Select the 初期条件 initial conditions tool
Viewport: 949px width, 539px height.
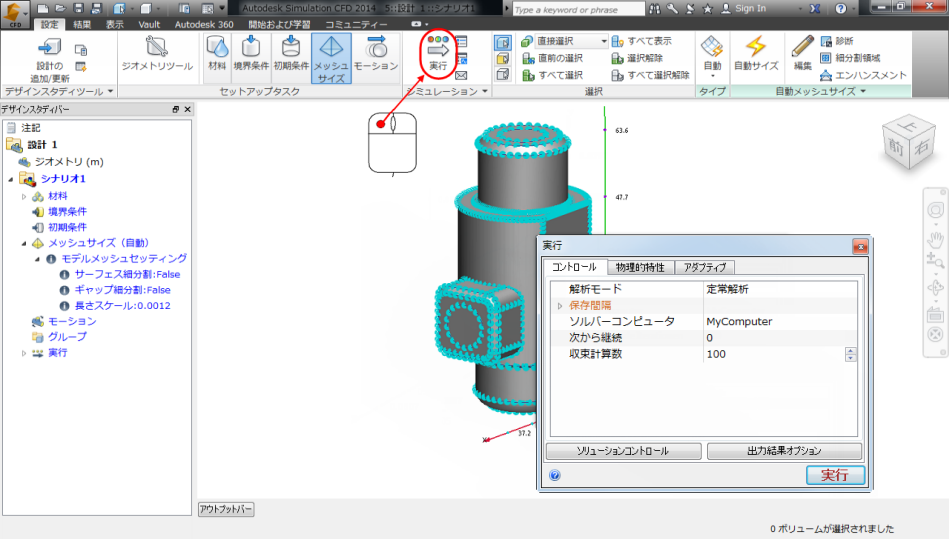coord(291,54)
